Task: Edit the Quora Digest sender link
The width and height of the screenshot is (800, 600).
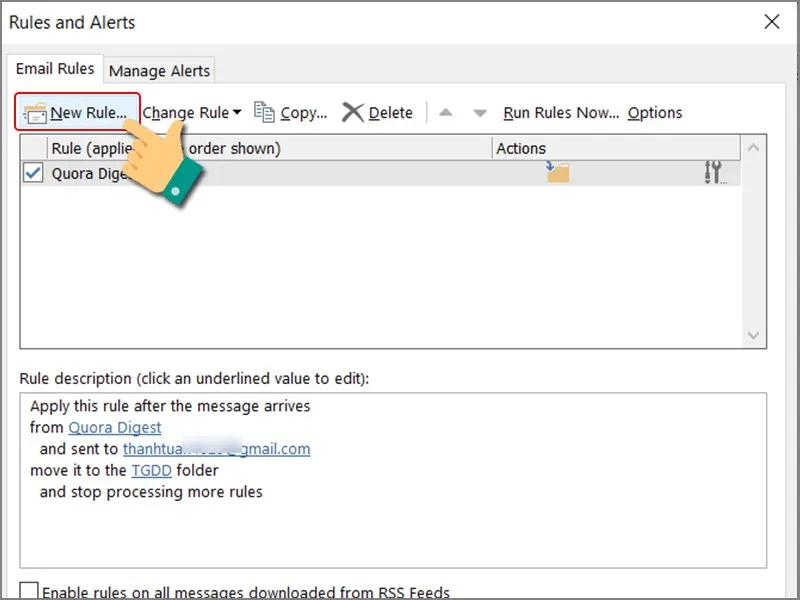Action: tap(114, 428)
